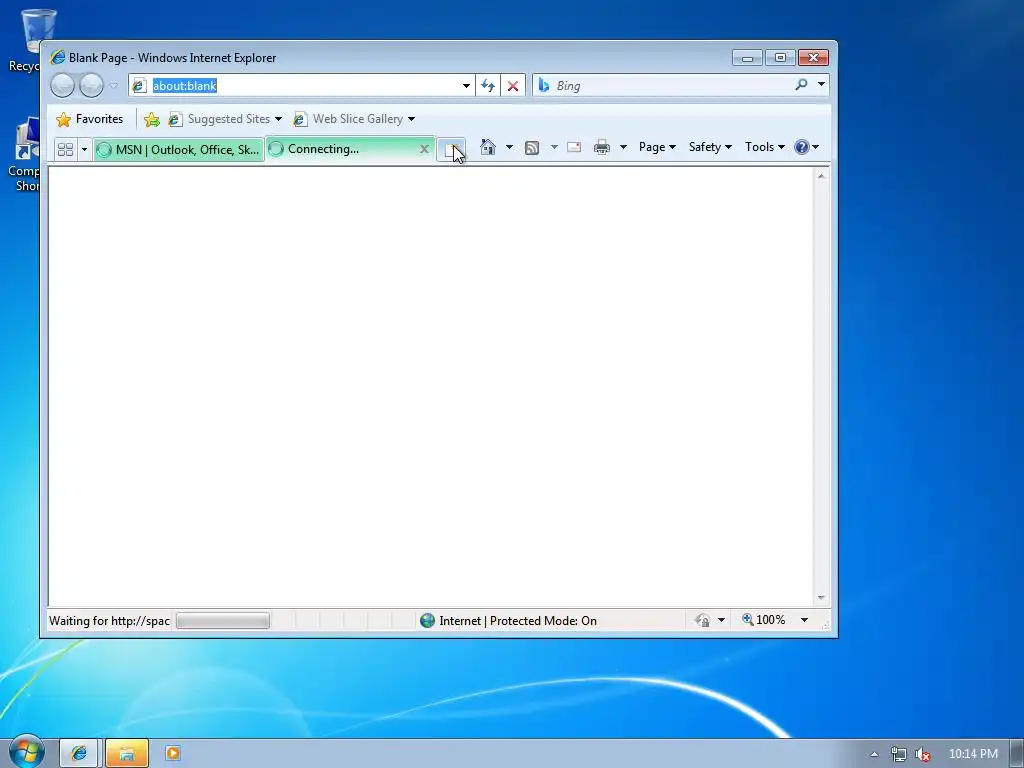Open Windows Media Player from taskbar

173,753
